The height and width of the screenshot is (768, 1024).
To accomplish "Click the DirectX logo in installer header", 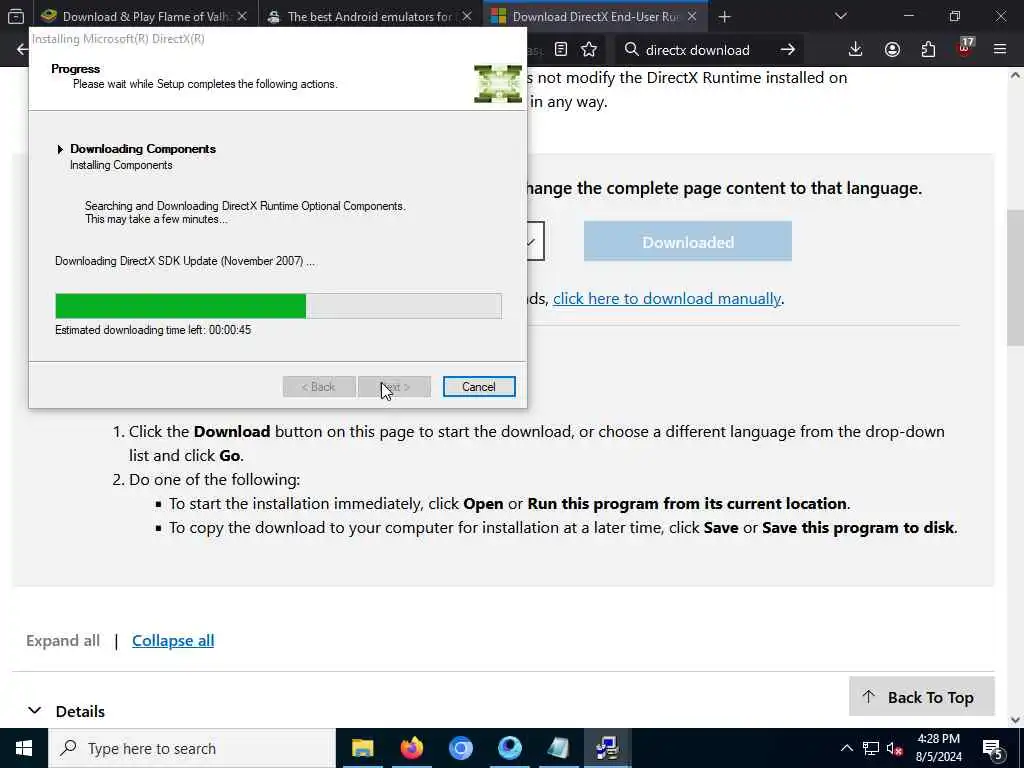I will pyautogui.click(x=498, y=84).
